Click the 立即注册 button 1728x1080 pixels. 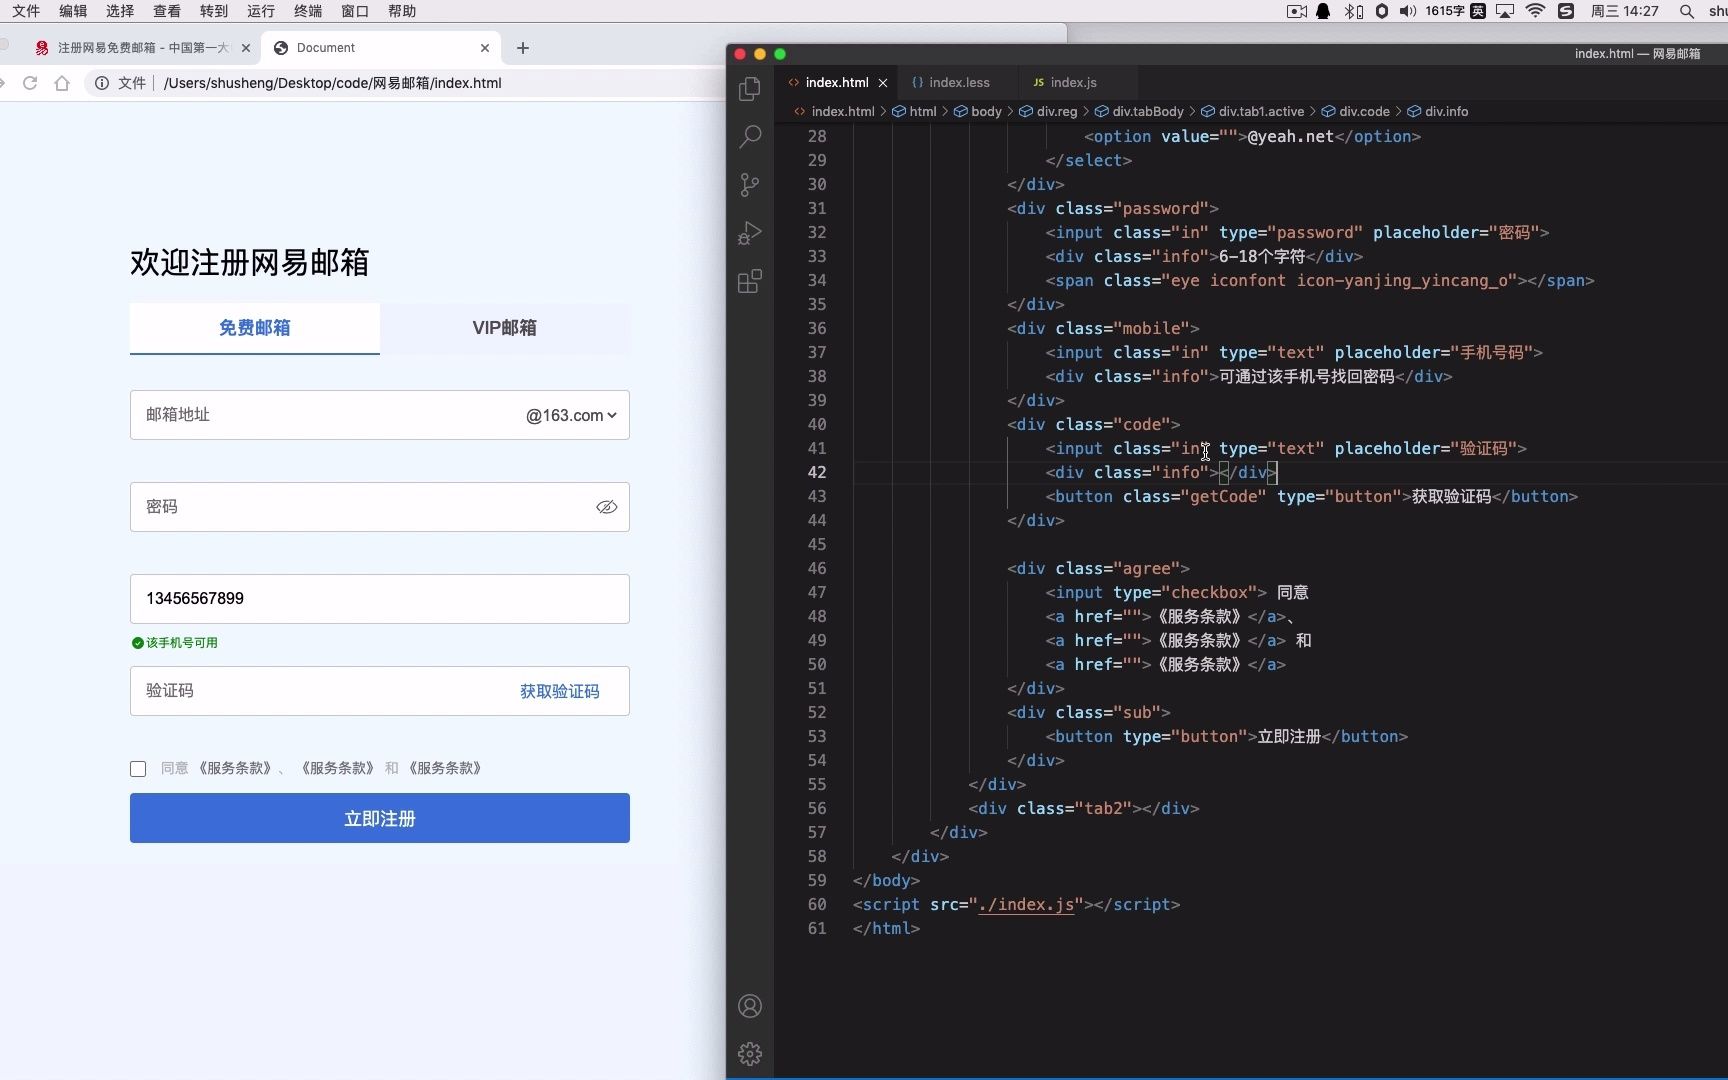(x=380, y=818)
